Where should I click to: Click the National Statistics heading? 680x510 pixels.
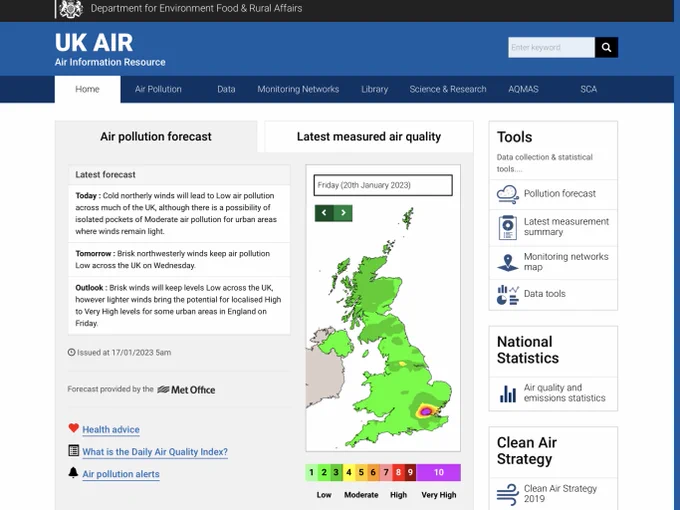(528, 350)
